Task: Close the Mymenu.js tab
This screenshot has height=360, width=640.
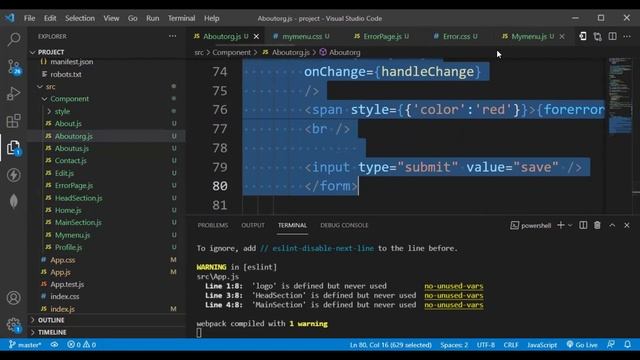Action: click(x=562, y=36)
